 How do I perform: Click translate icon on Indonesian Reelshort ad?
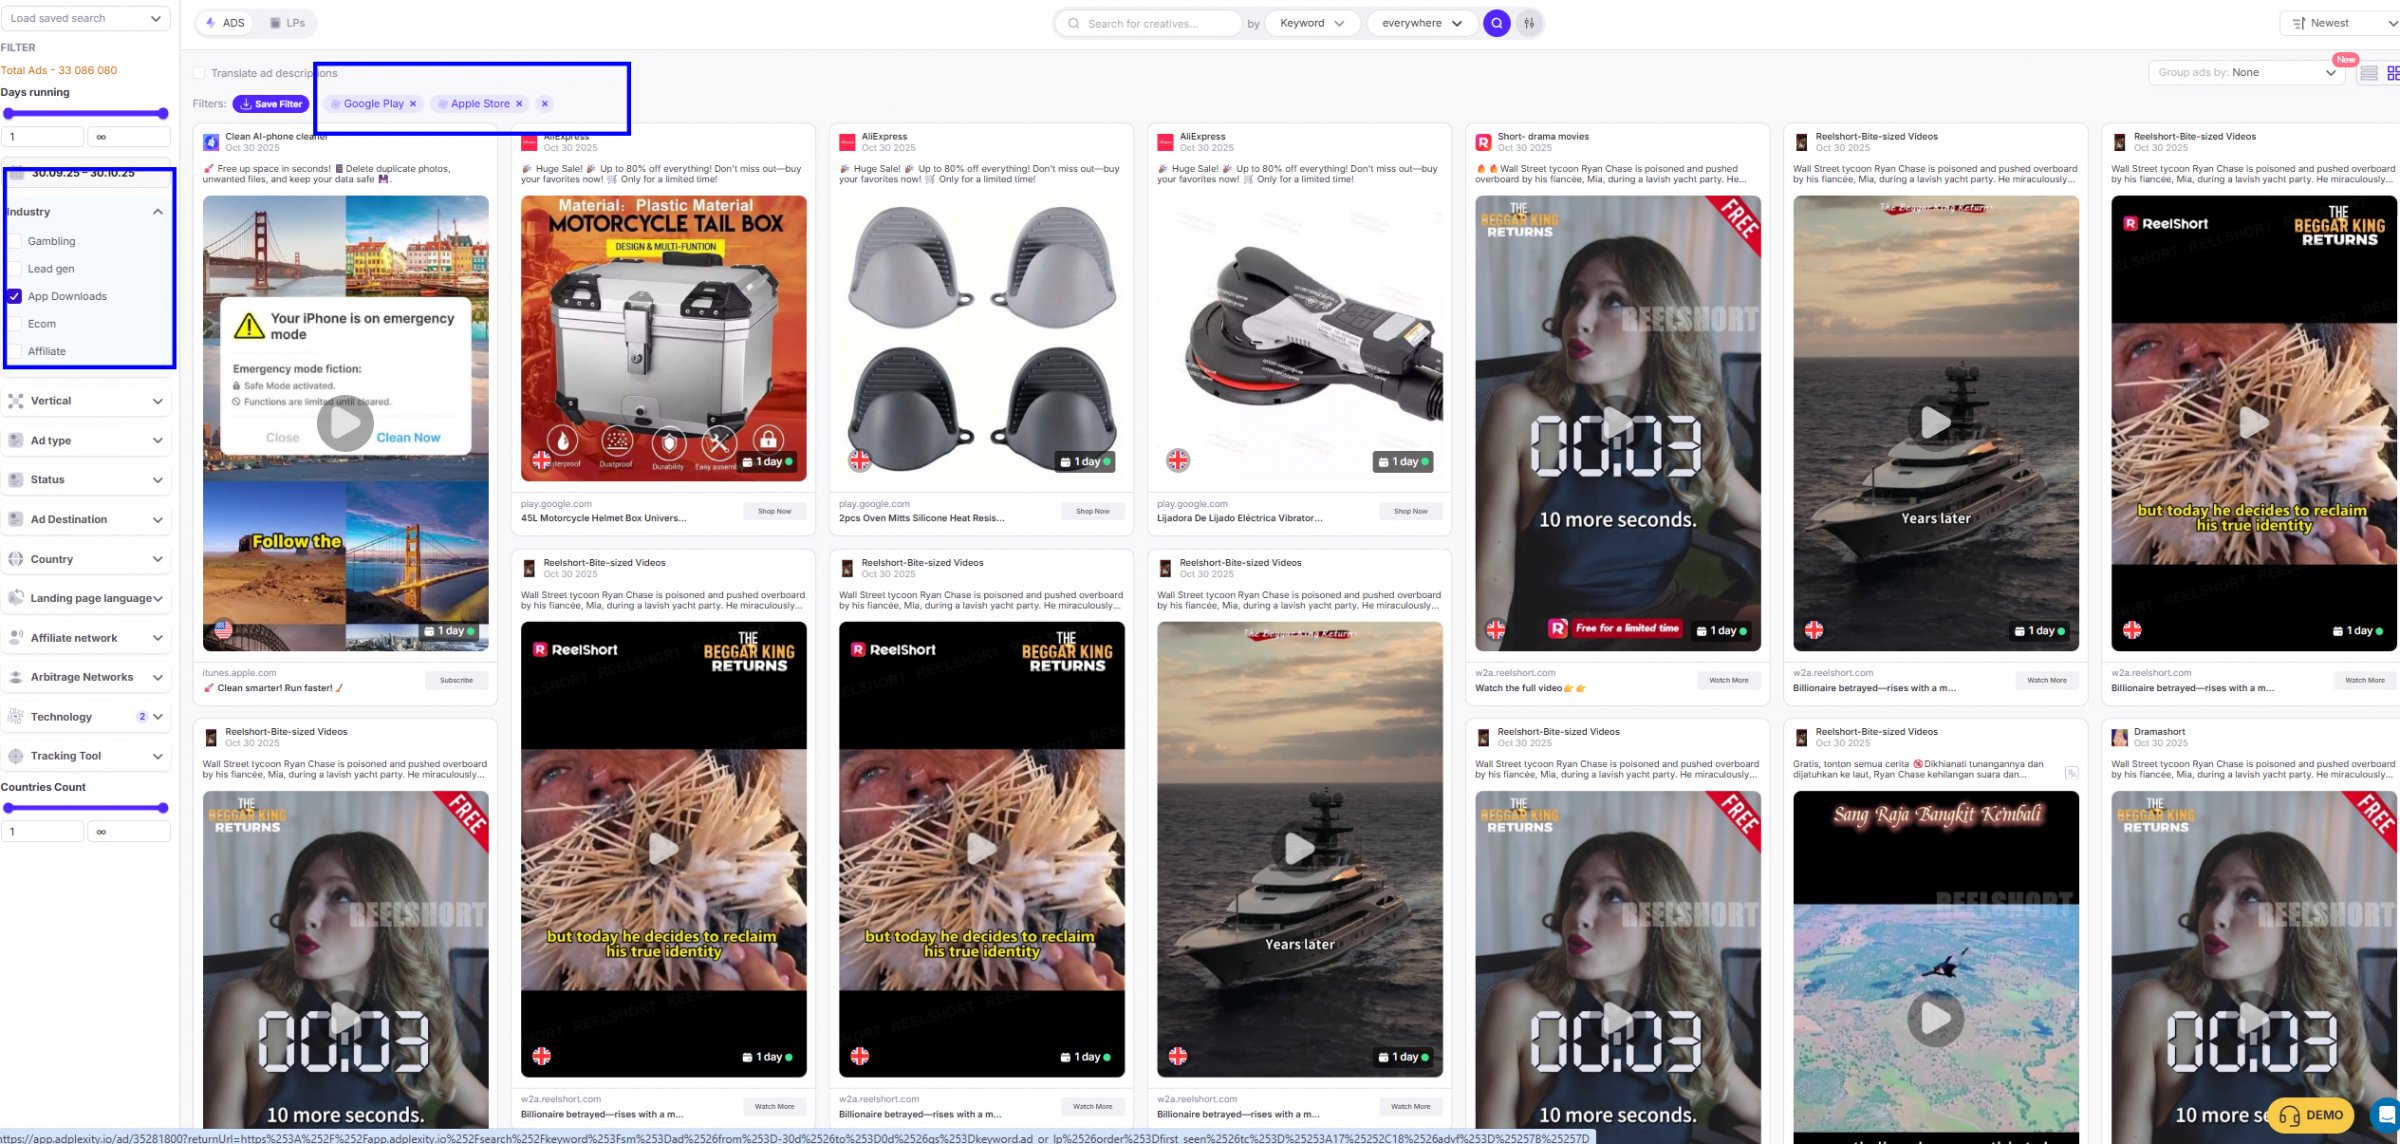(x=2071, y=773)
